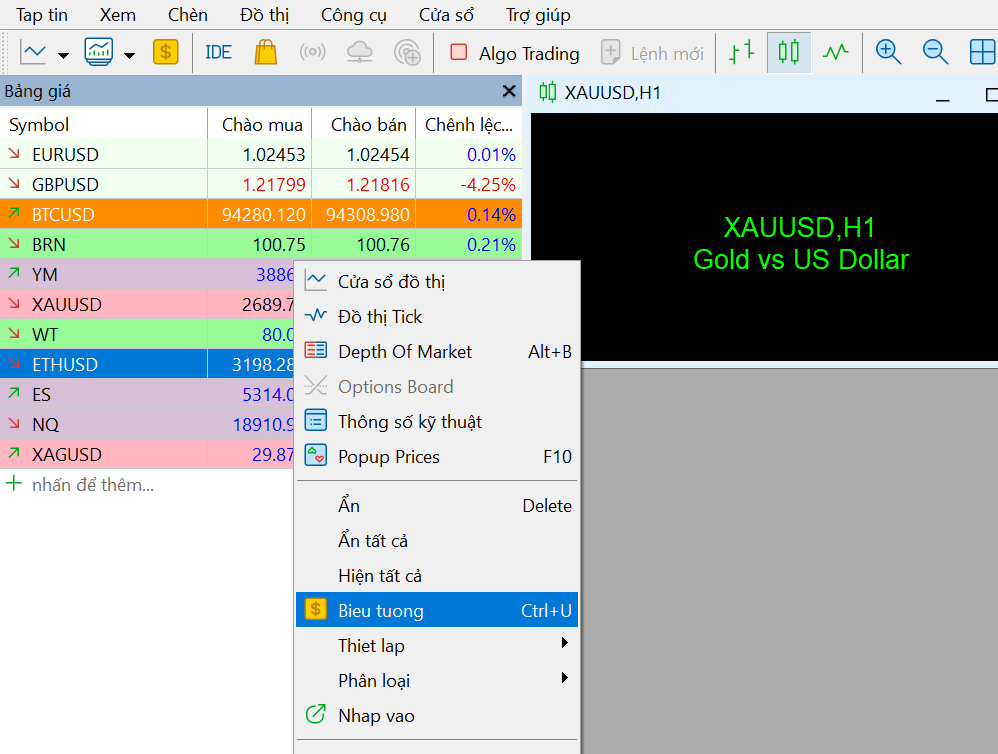Select the WT symbol row
The height and width of the screenshot is (754, 998).
[147, 334]
